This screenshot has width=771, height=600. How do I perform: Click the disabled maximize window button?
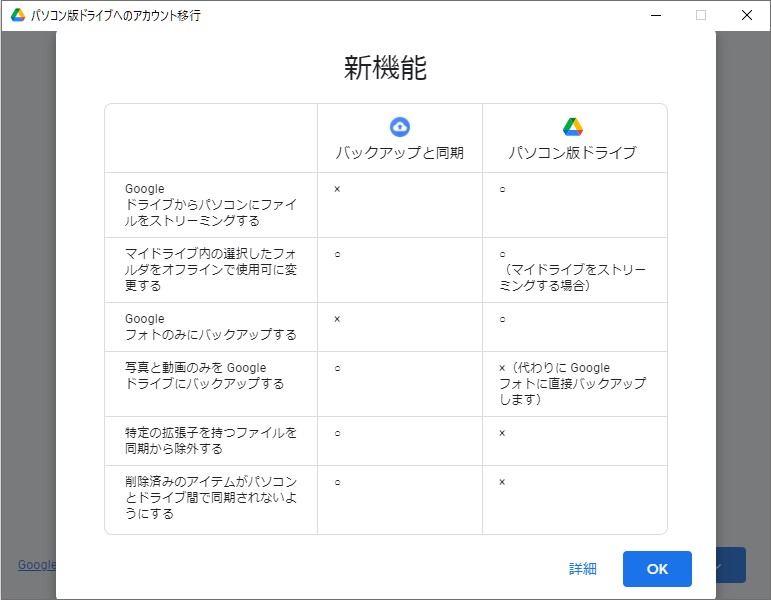pyautogui.click(x=701, y=15)
